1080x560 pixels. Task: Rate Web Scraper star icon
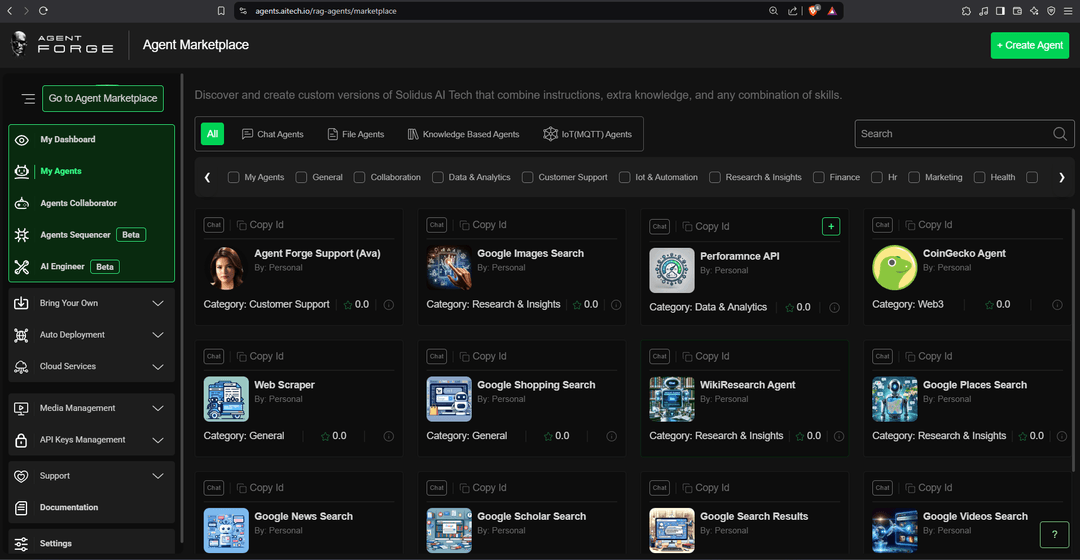[x=325, y=436]
